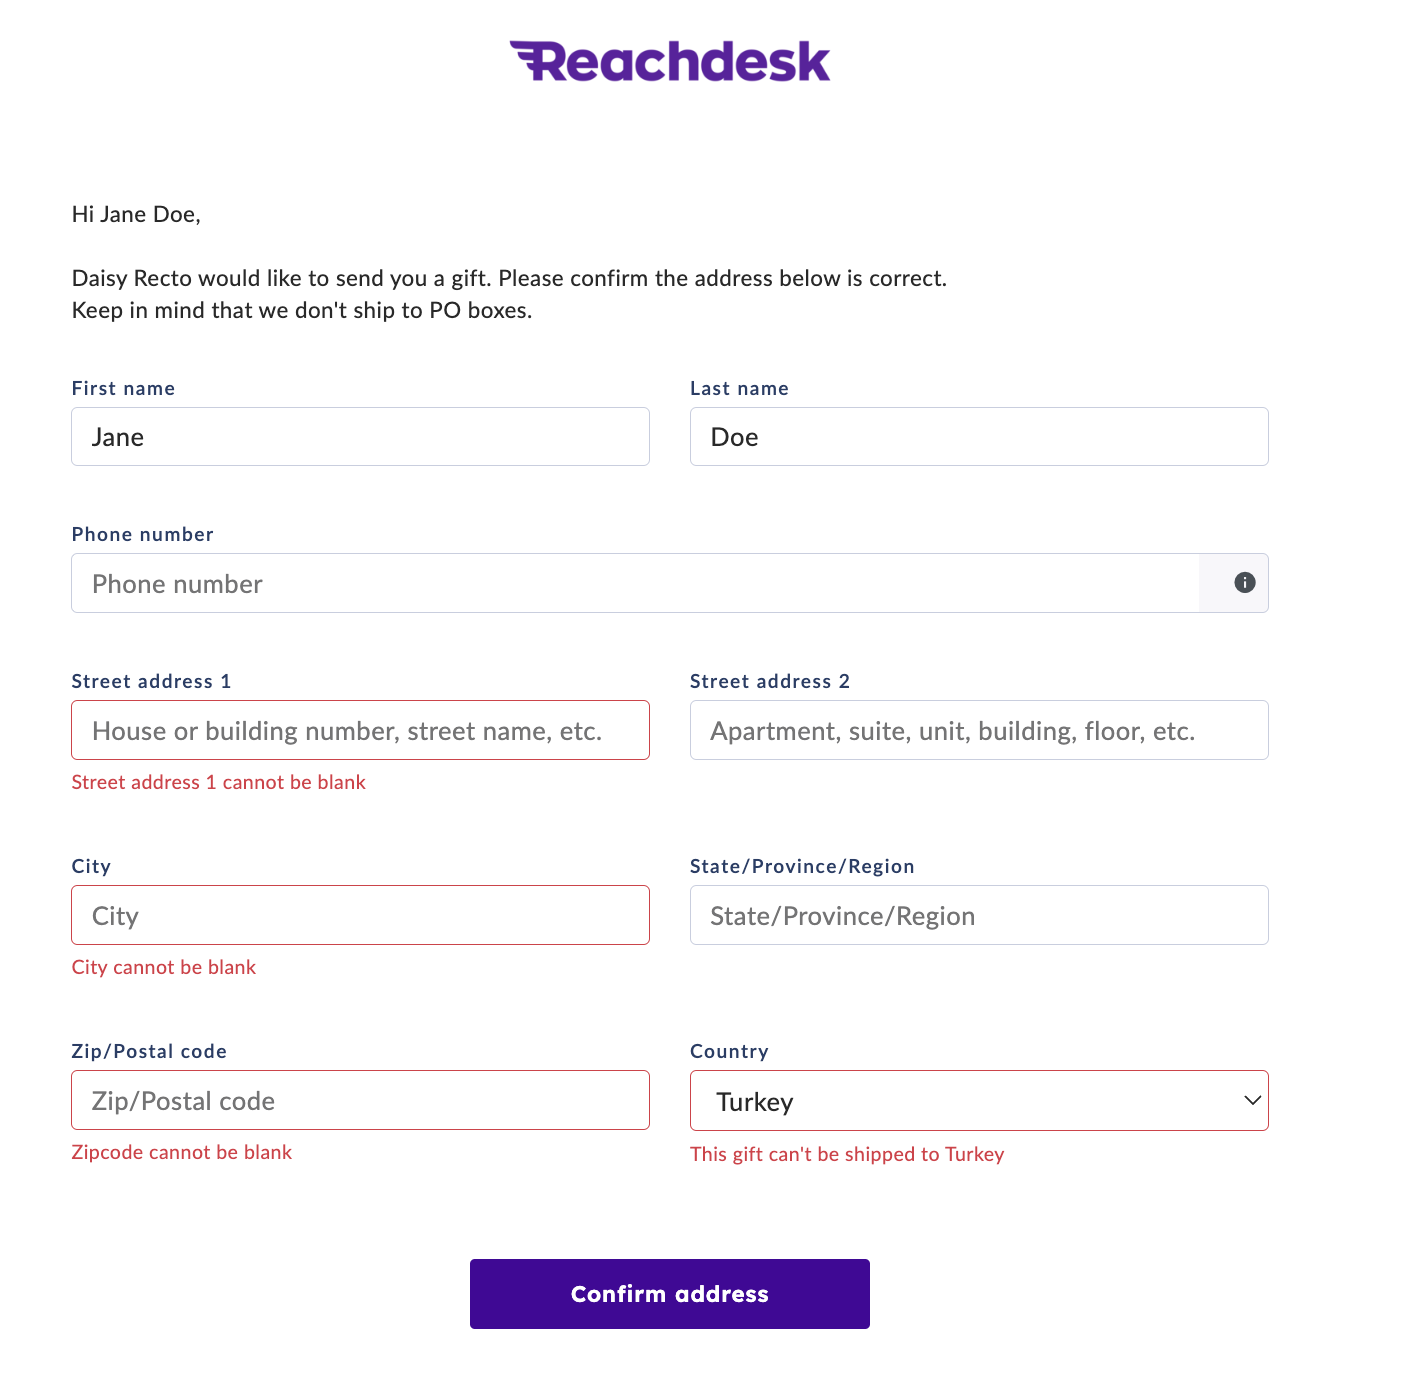Click the Phone number input field

635,583
